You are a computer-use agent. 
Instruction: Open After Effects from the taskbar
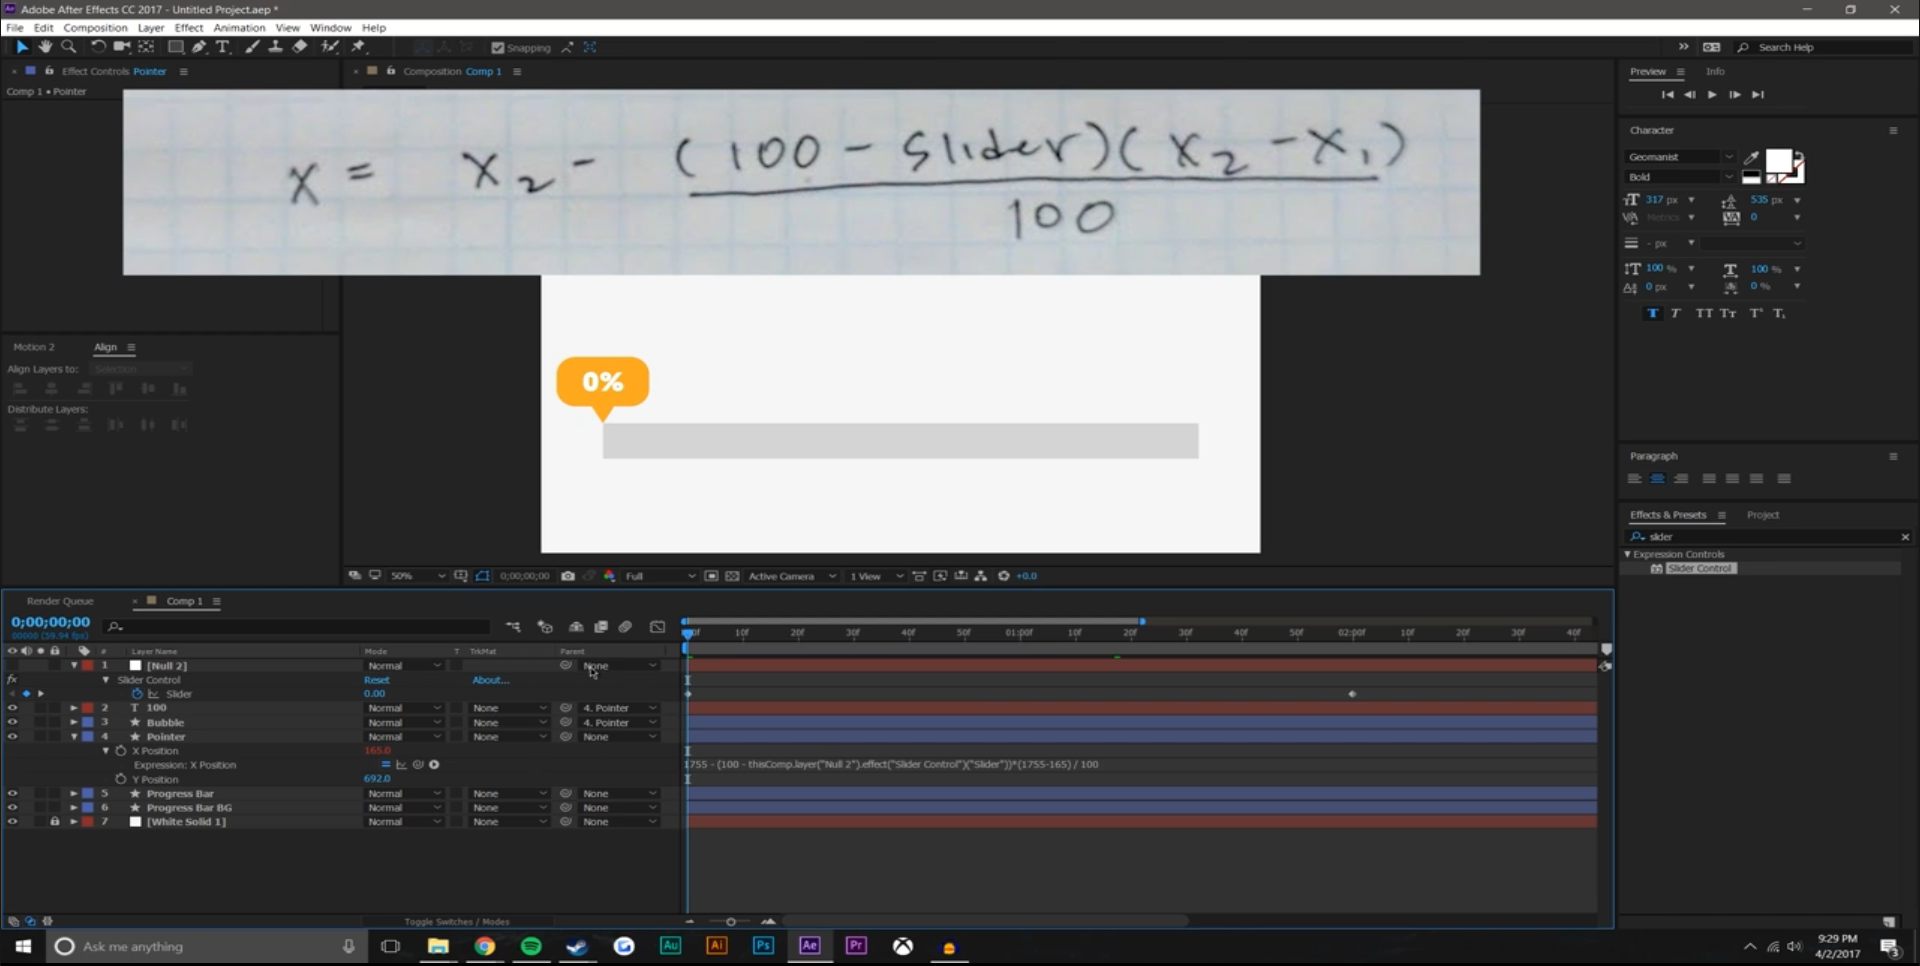[x=810, y=946]
